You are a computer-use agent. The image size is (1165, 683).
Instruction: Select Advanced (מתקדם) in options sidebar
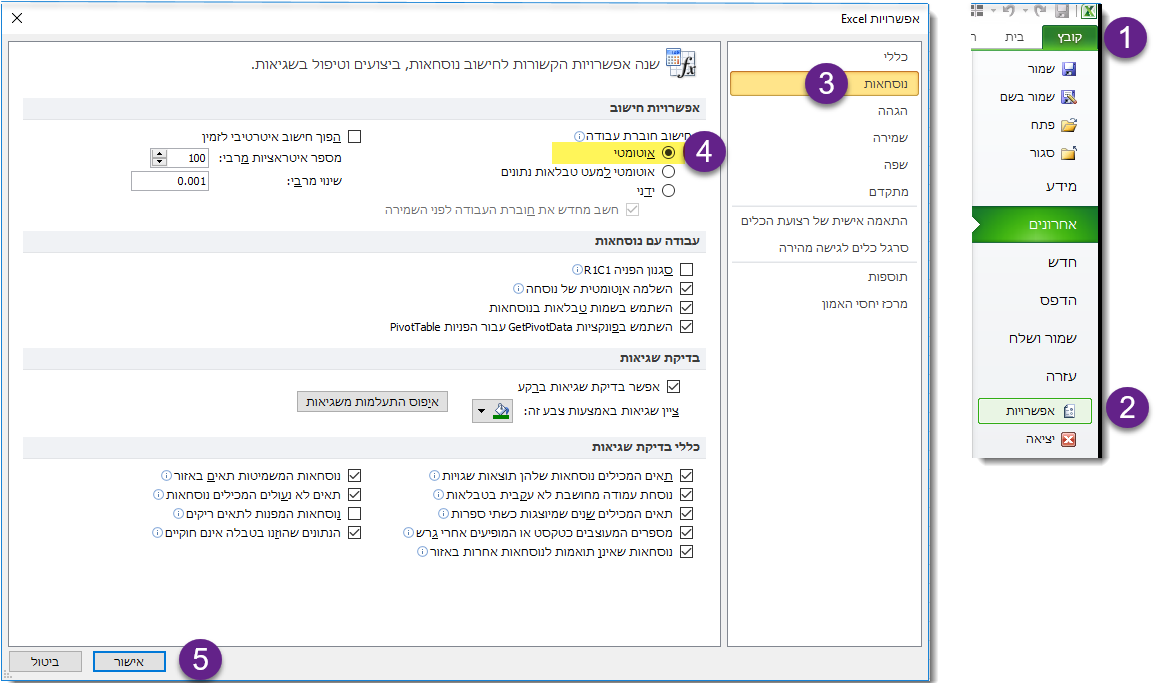tap(886, 191)
